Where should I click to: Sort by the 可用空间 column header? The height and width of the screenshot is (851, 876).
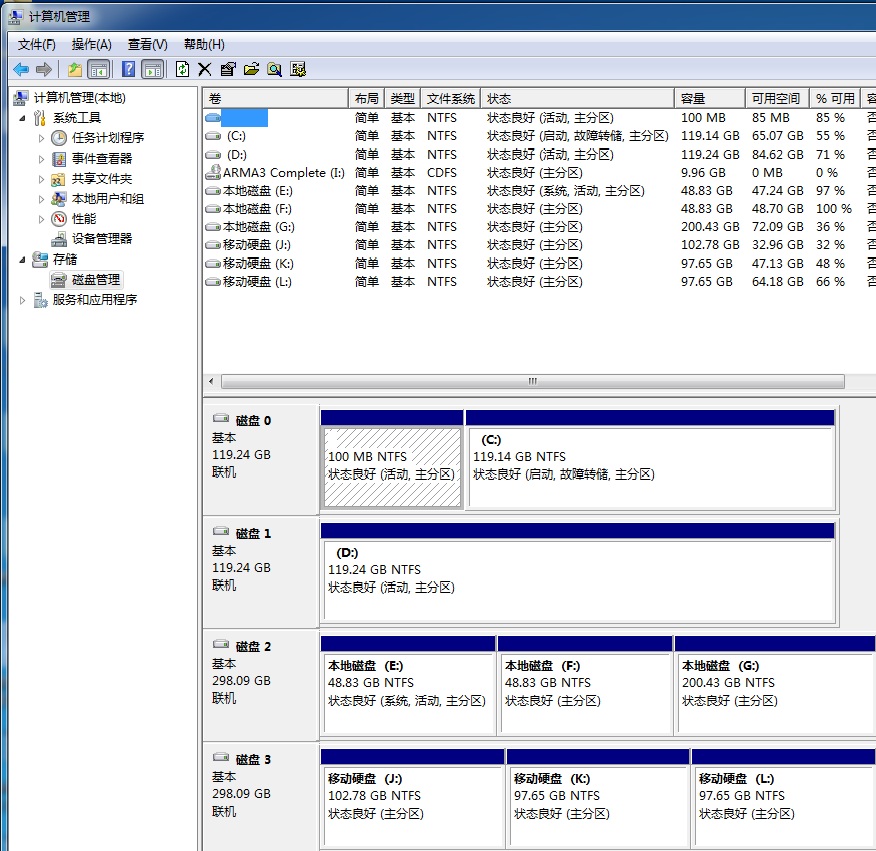(778, 98)
